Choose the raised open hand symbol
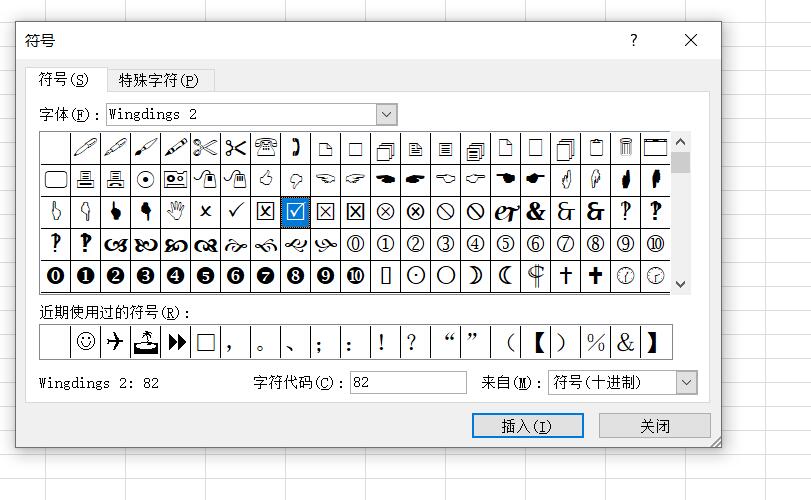The width and height of the screenshot is (811, 500). click(x=175, y=211)
